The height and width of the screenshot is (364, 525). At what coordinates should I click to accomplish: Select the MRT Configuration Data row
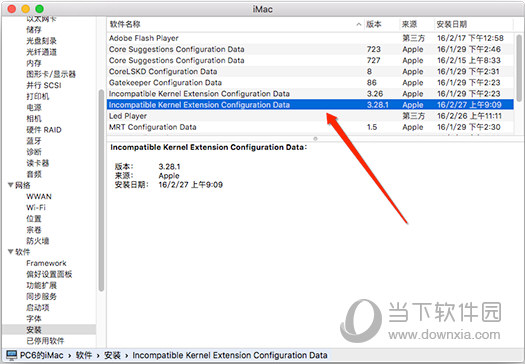[310, 127]
